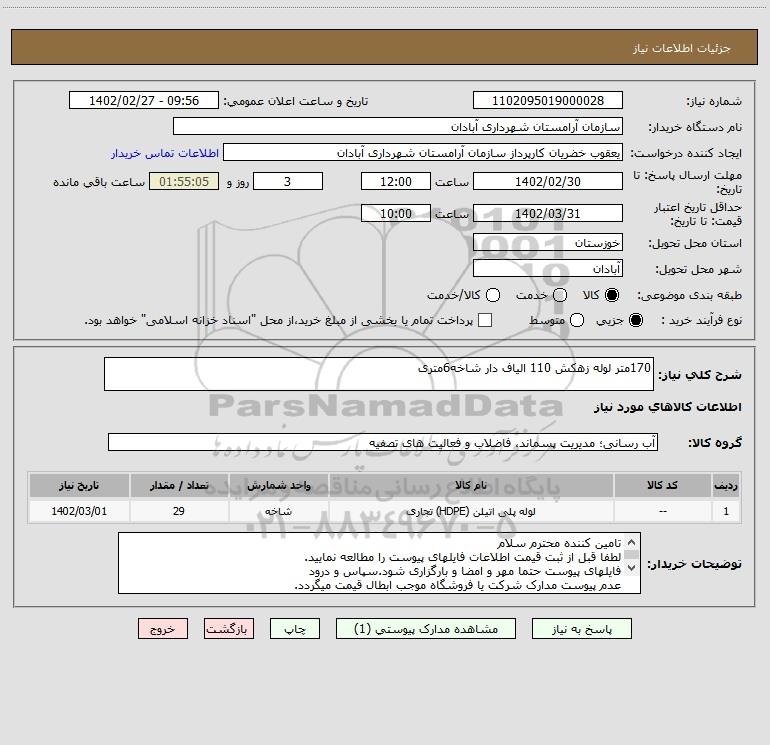
Task: Click the remaining time counter 01:55:05
Action: coord(184,181)
